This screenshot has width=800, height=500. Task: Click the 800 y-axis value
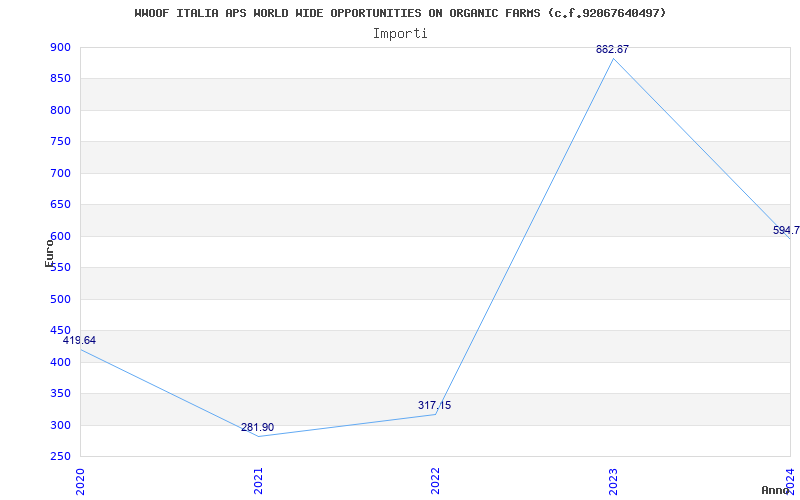tap(60, 110)
